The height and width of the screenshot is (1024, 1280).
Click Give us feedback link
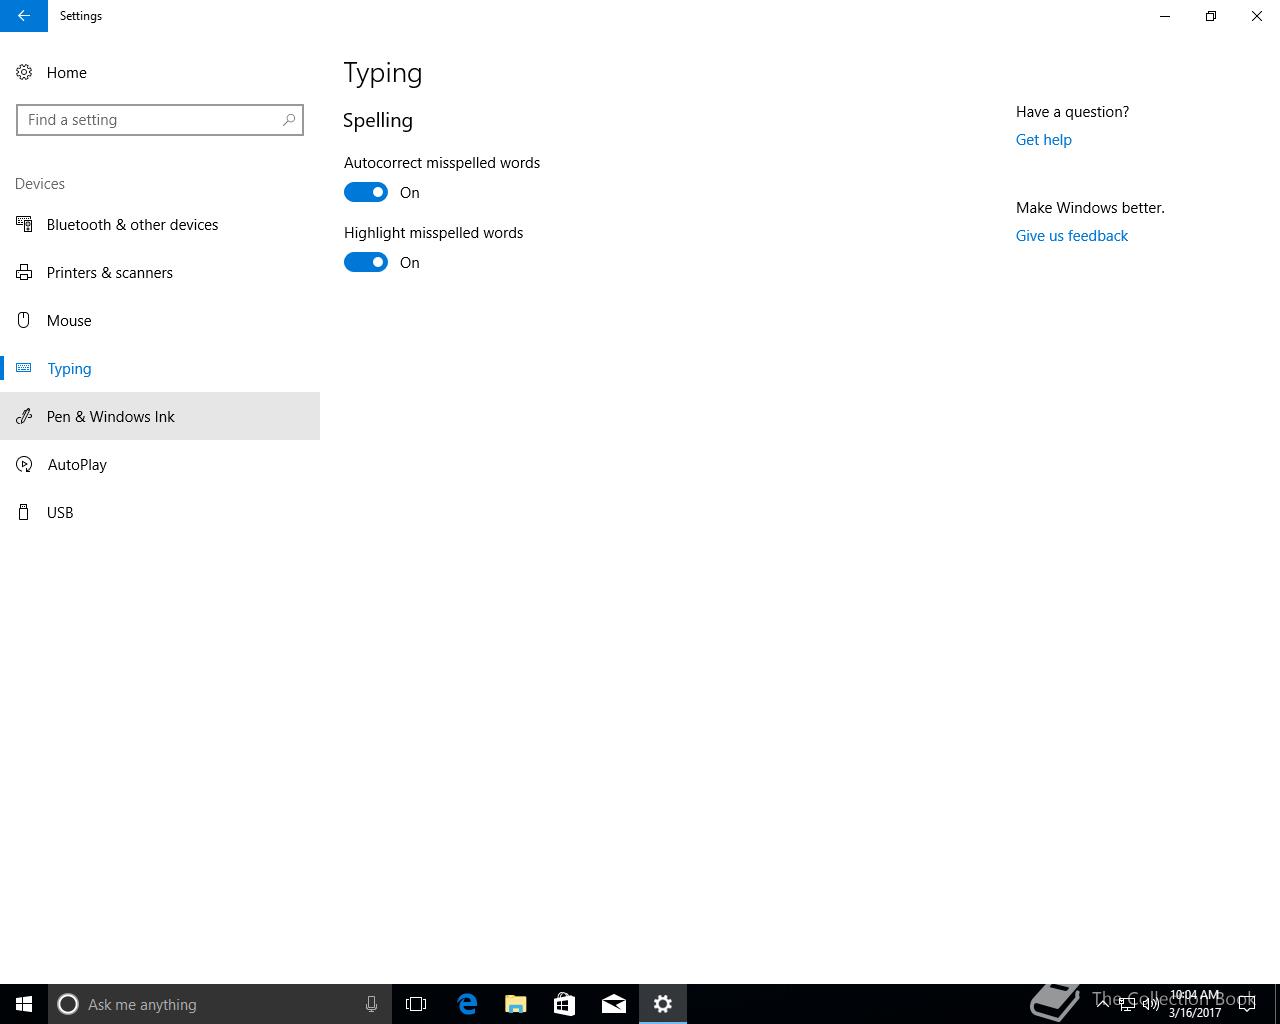pos(1071,236)
